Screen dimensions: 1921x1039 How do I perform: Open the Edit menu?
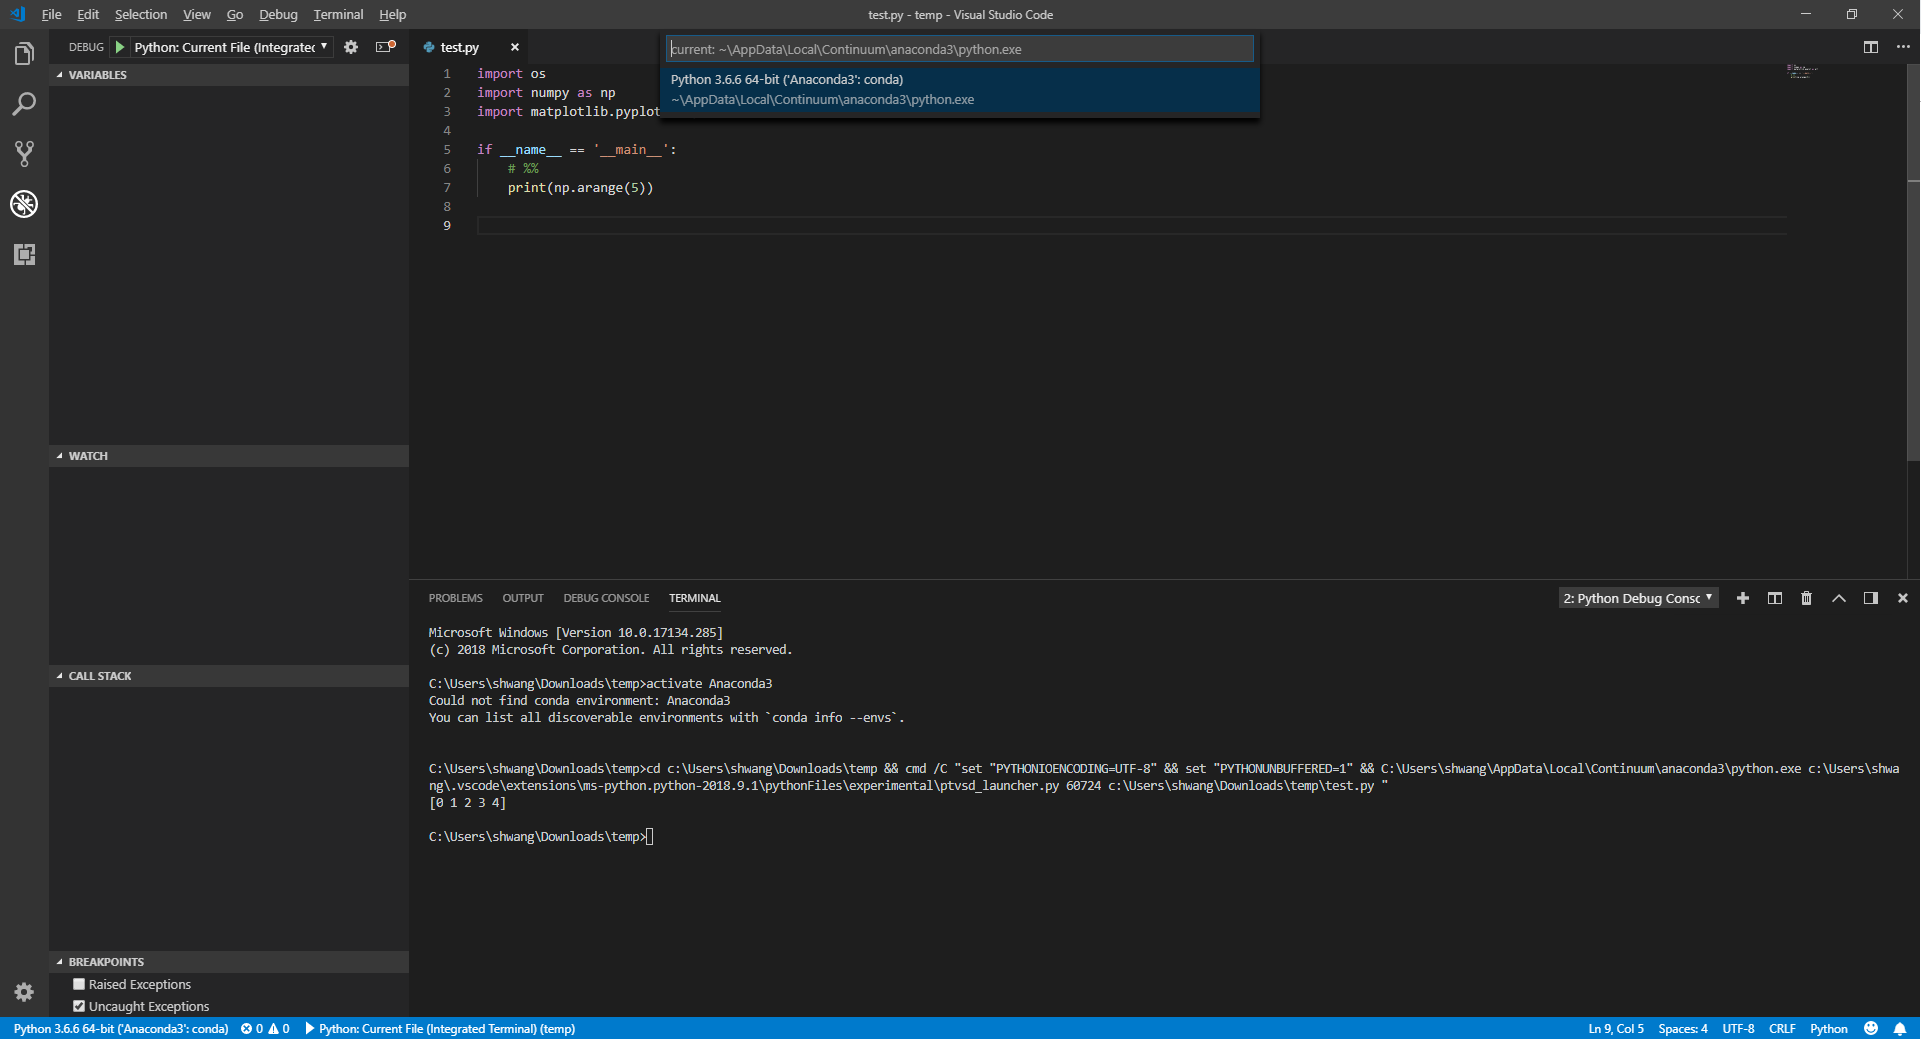(88, 14)
